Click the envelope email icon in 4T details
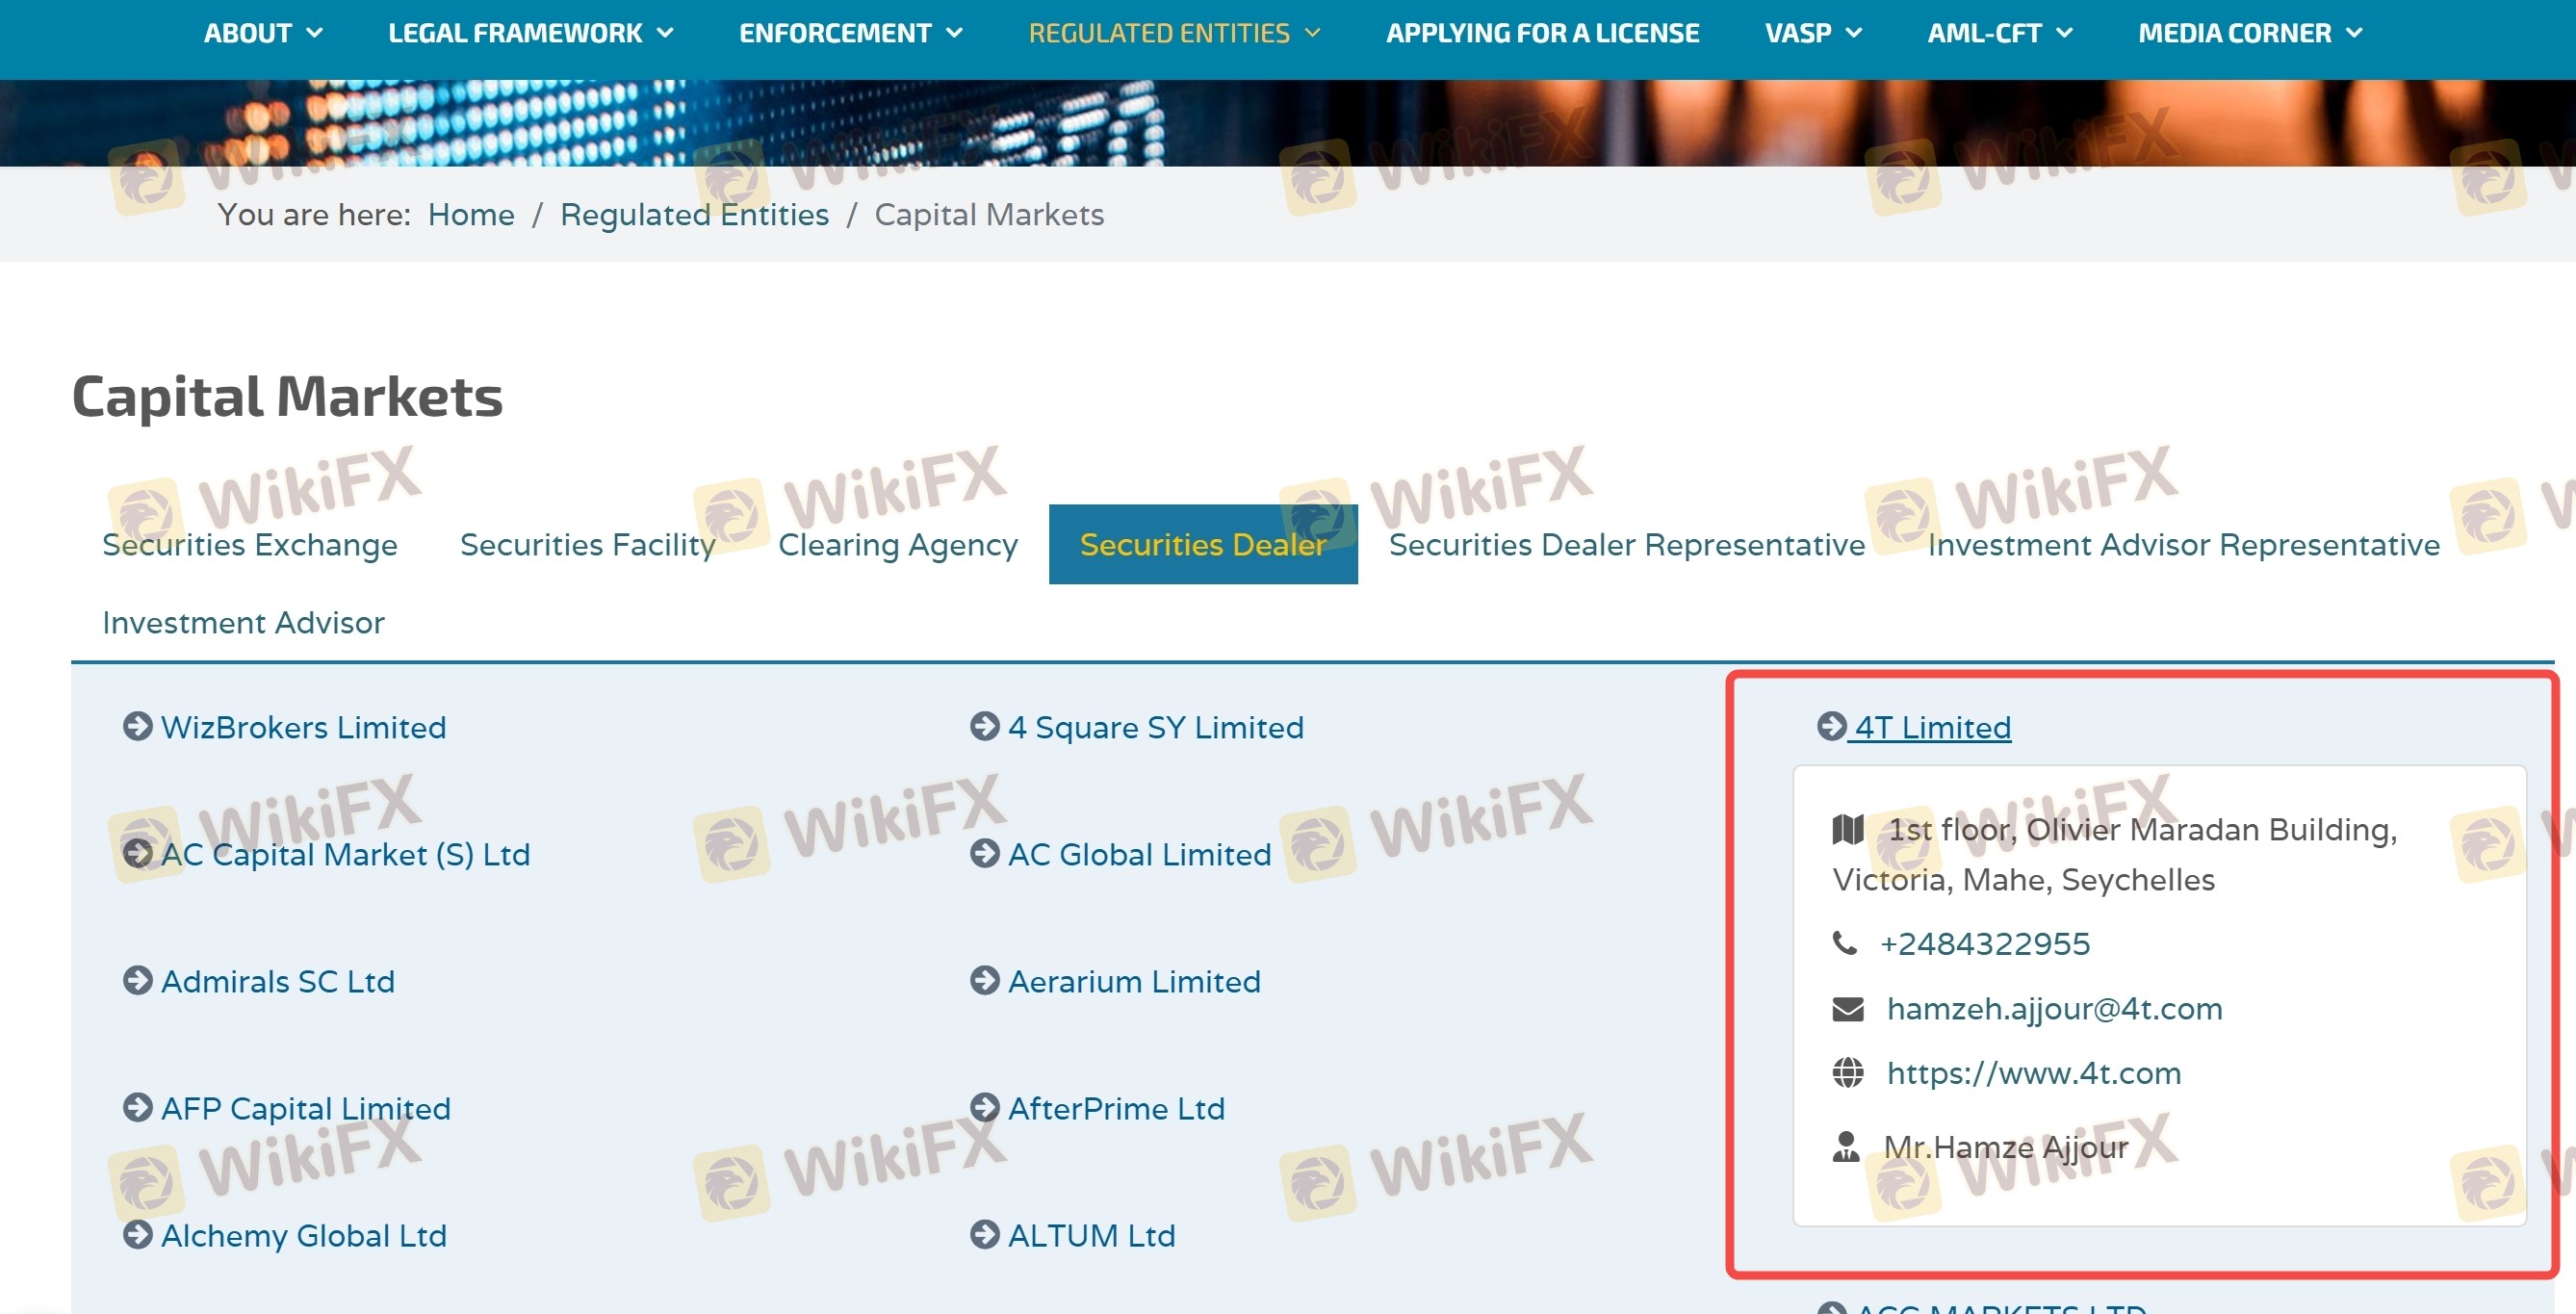Screen dimensions: 2576x1314 1847,1009
